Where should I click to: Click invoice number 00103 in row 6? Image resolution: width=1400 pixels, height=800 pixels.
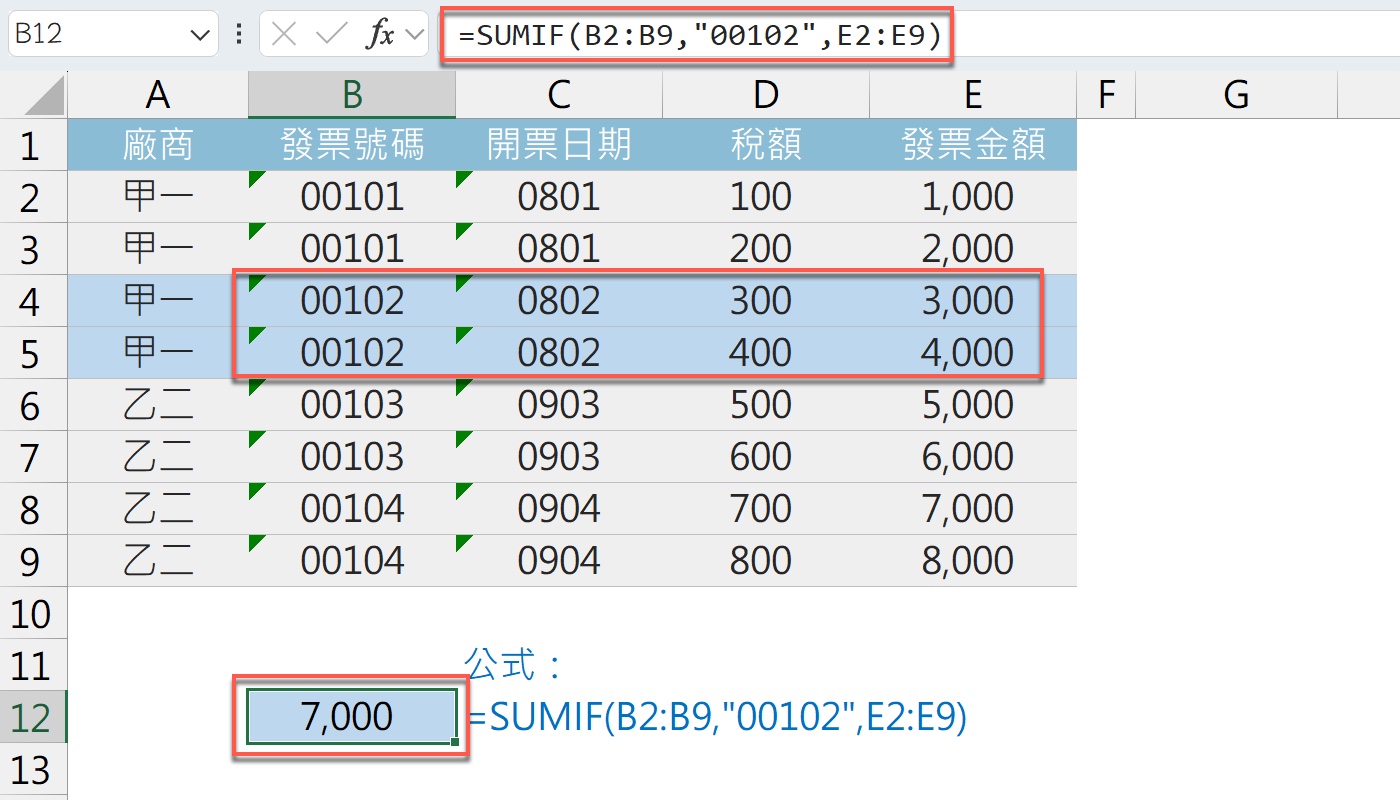tap(352, 405)
